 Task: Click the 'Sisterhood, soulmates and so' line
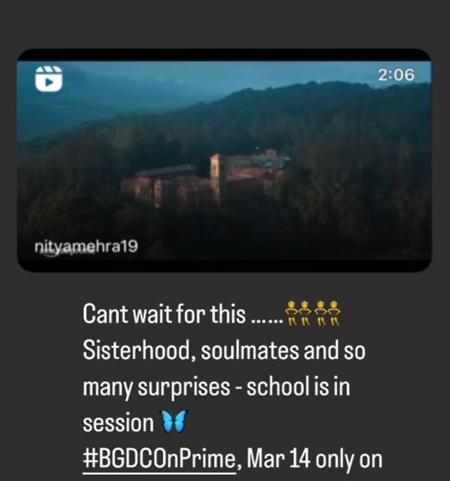[224, 351]
